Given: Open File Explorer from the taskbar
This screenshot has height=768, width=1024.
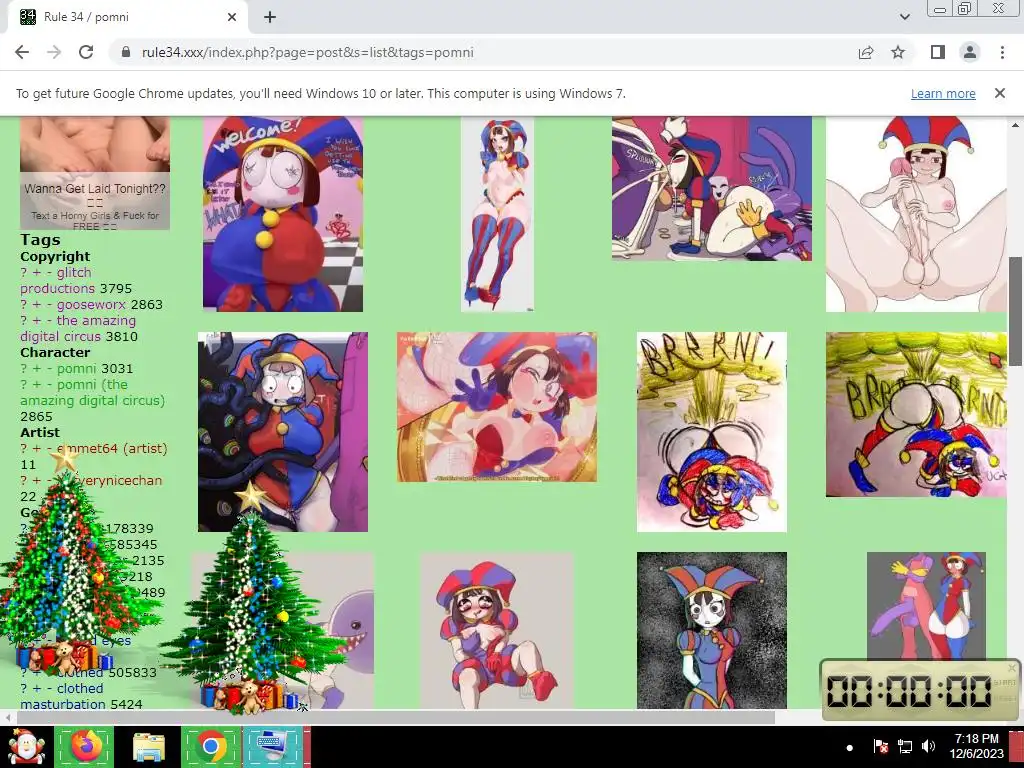Looking at the screenshot, I should [148, 746].
